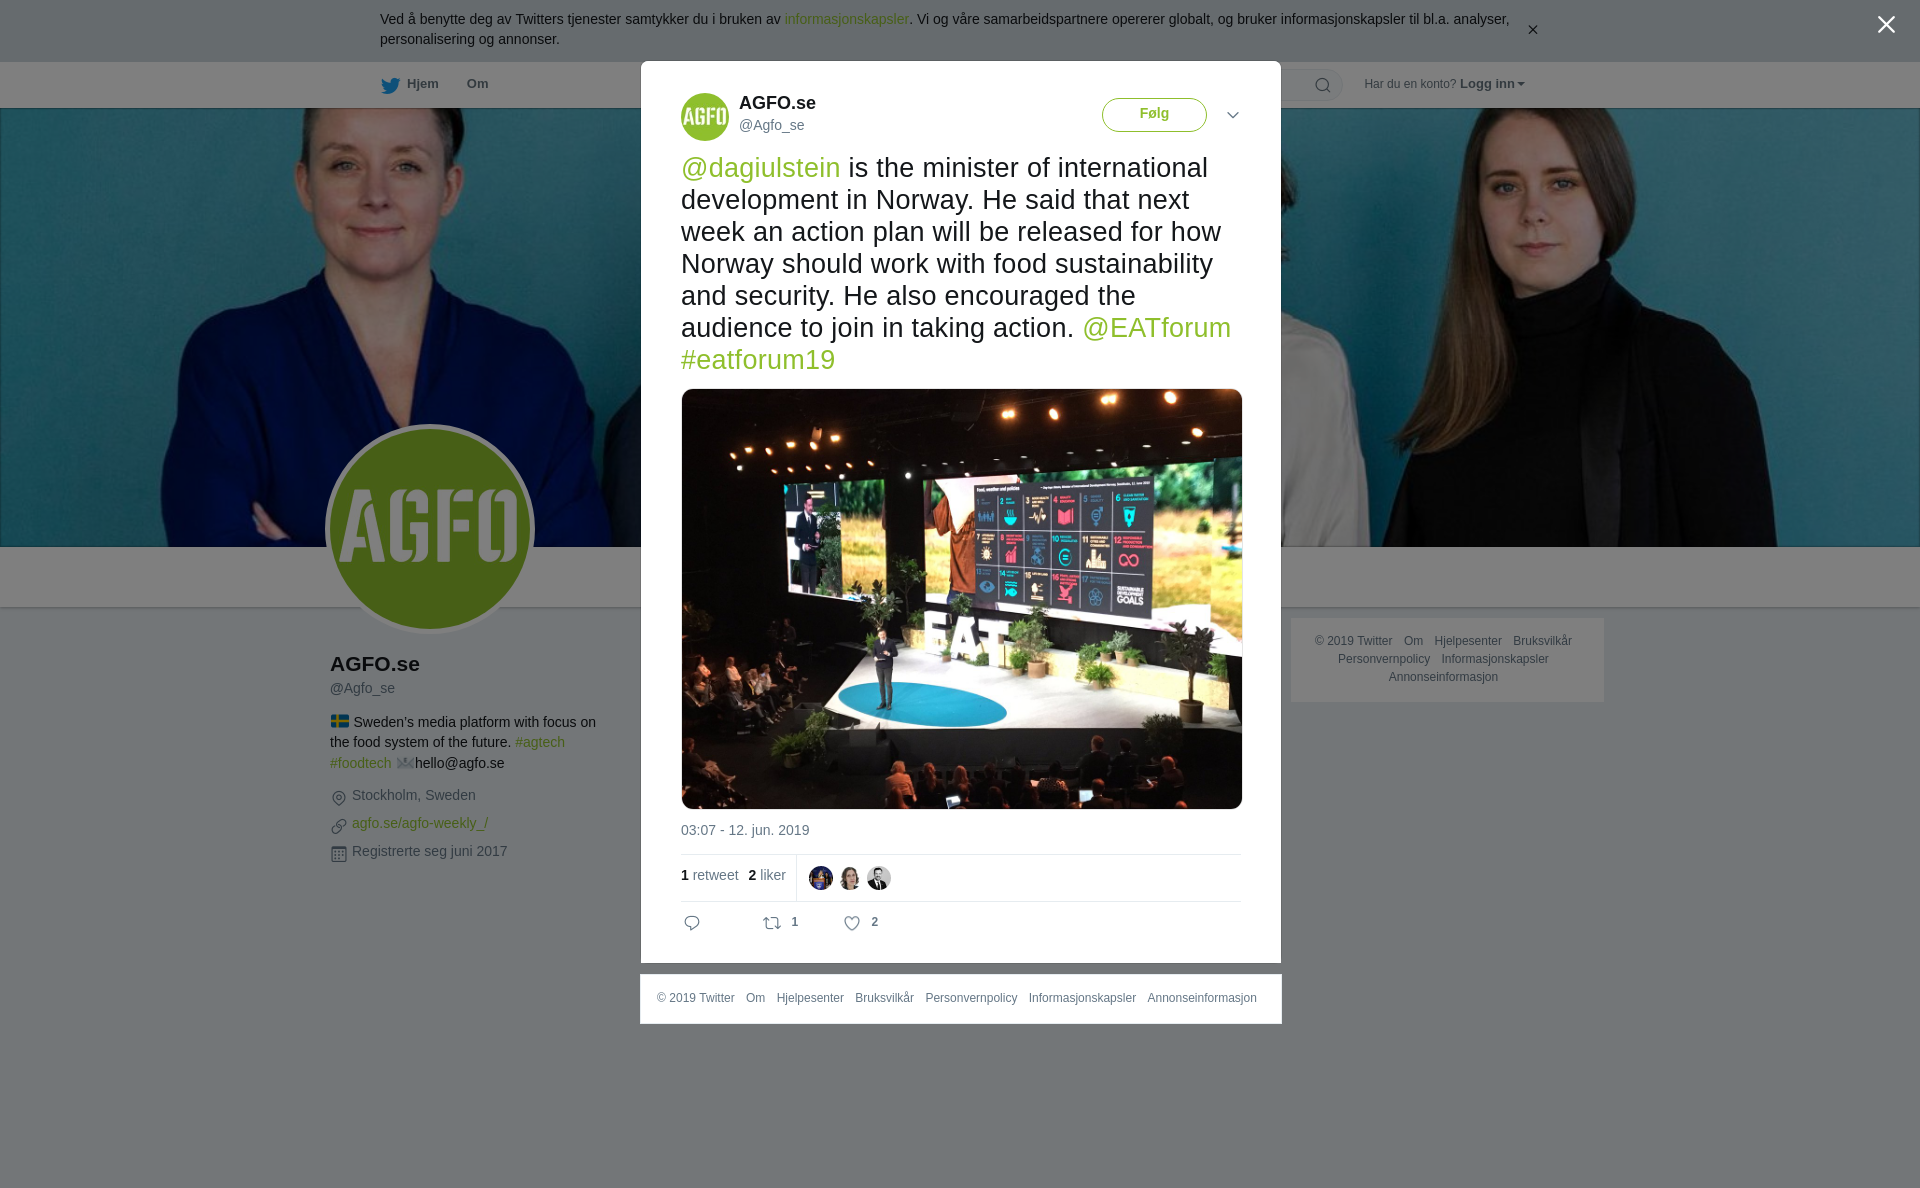Open the AGFO round avatar in the tweet
Image resolution: width=1920 pixels, height=1188 pixels.
click(x=705, y=117)
